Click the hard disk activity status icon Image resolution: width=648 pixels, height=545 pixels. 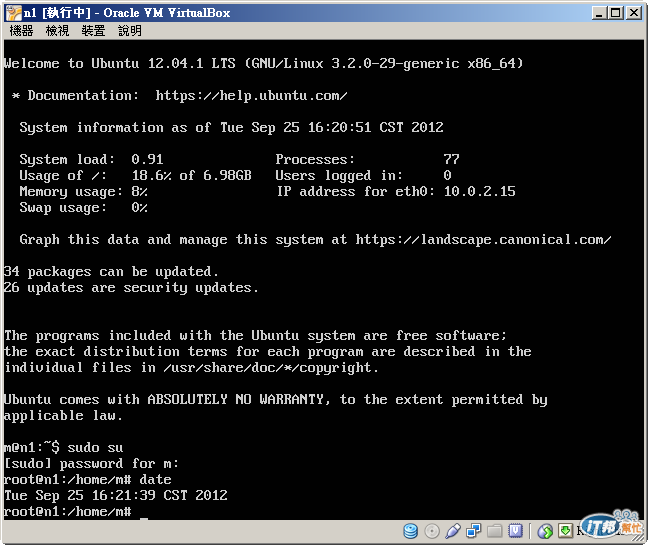pos(410,531)
